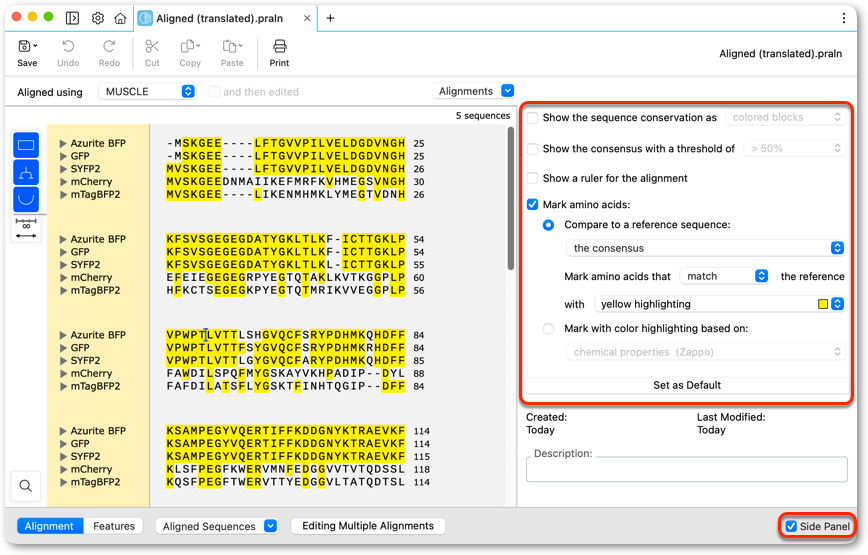Viewport: 868px width, 555px height.
Task: Go to the home icon
Action: (x=120, y=18)
